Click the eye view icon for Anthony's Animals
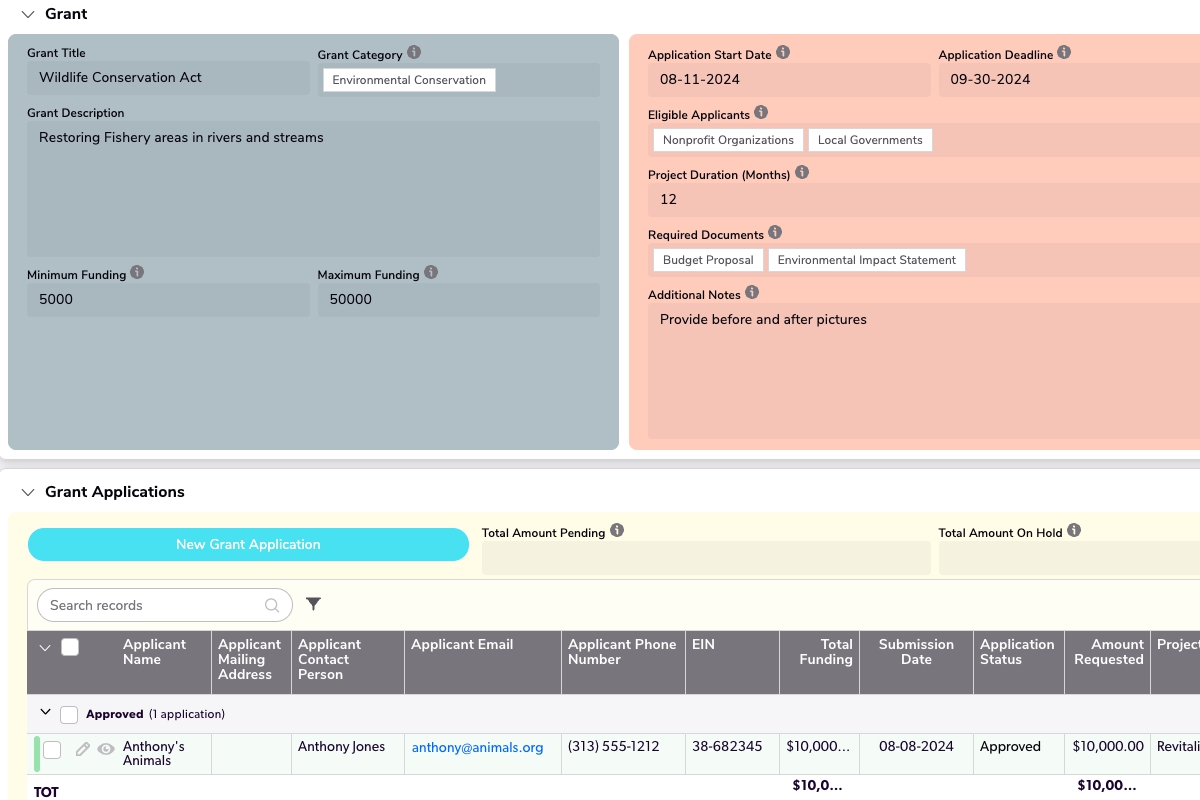This screenshot has width=1200, height=800. click(x=106, y=749)
